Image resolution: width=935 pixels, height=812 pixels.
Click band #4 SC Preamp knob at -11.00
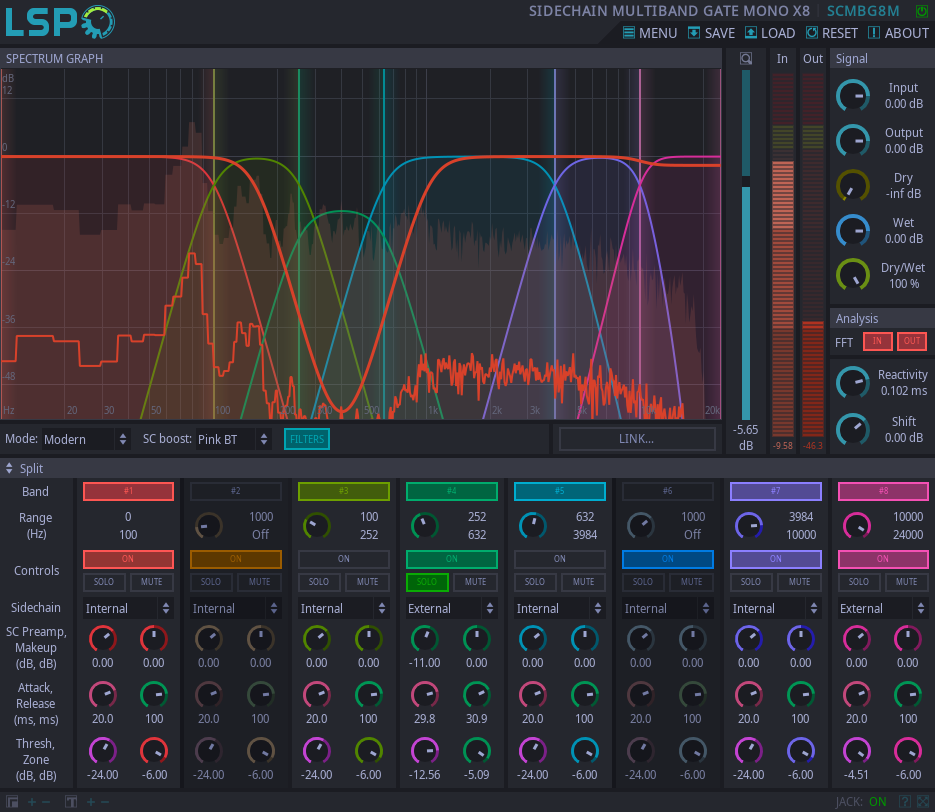(x=425, y=639)
